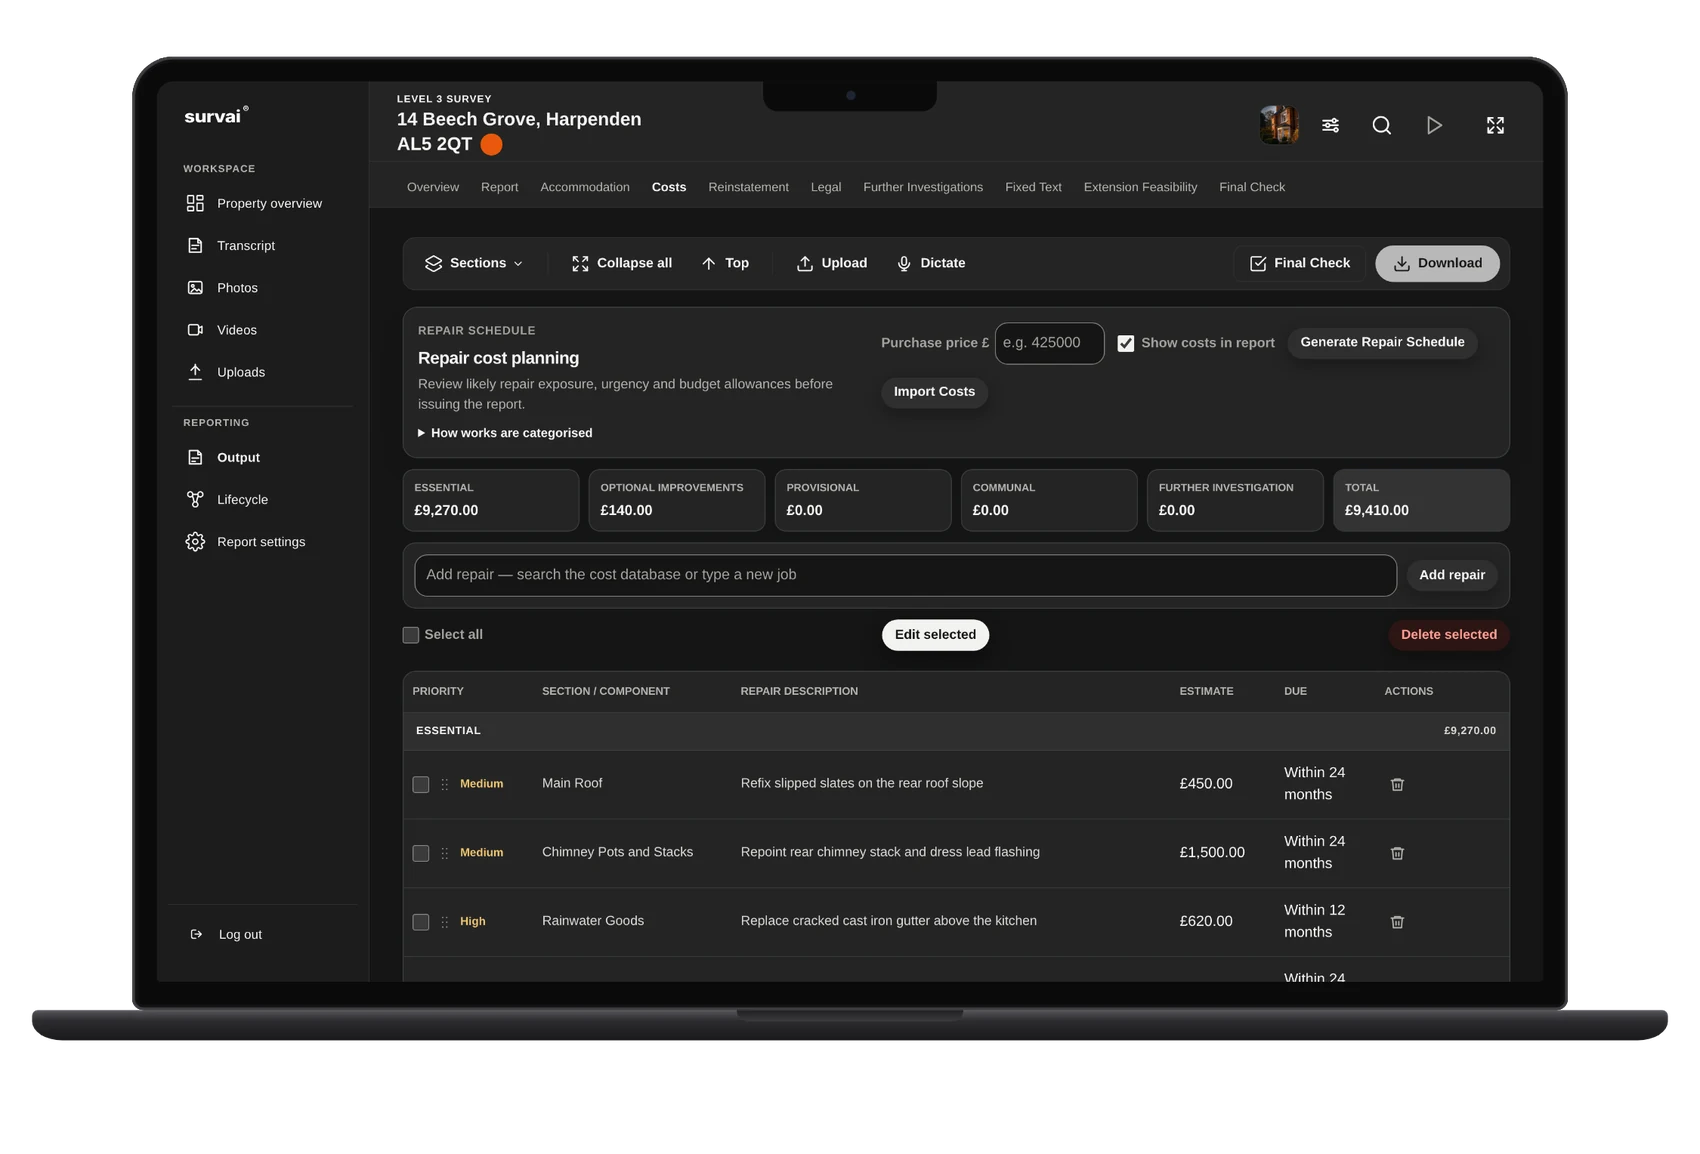Open the settings sliders icon in header
This screenshot has height=1154, width=1700.
1330,125
